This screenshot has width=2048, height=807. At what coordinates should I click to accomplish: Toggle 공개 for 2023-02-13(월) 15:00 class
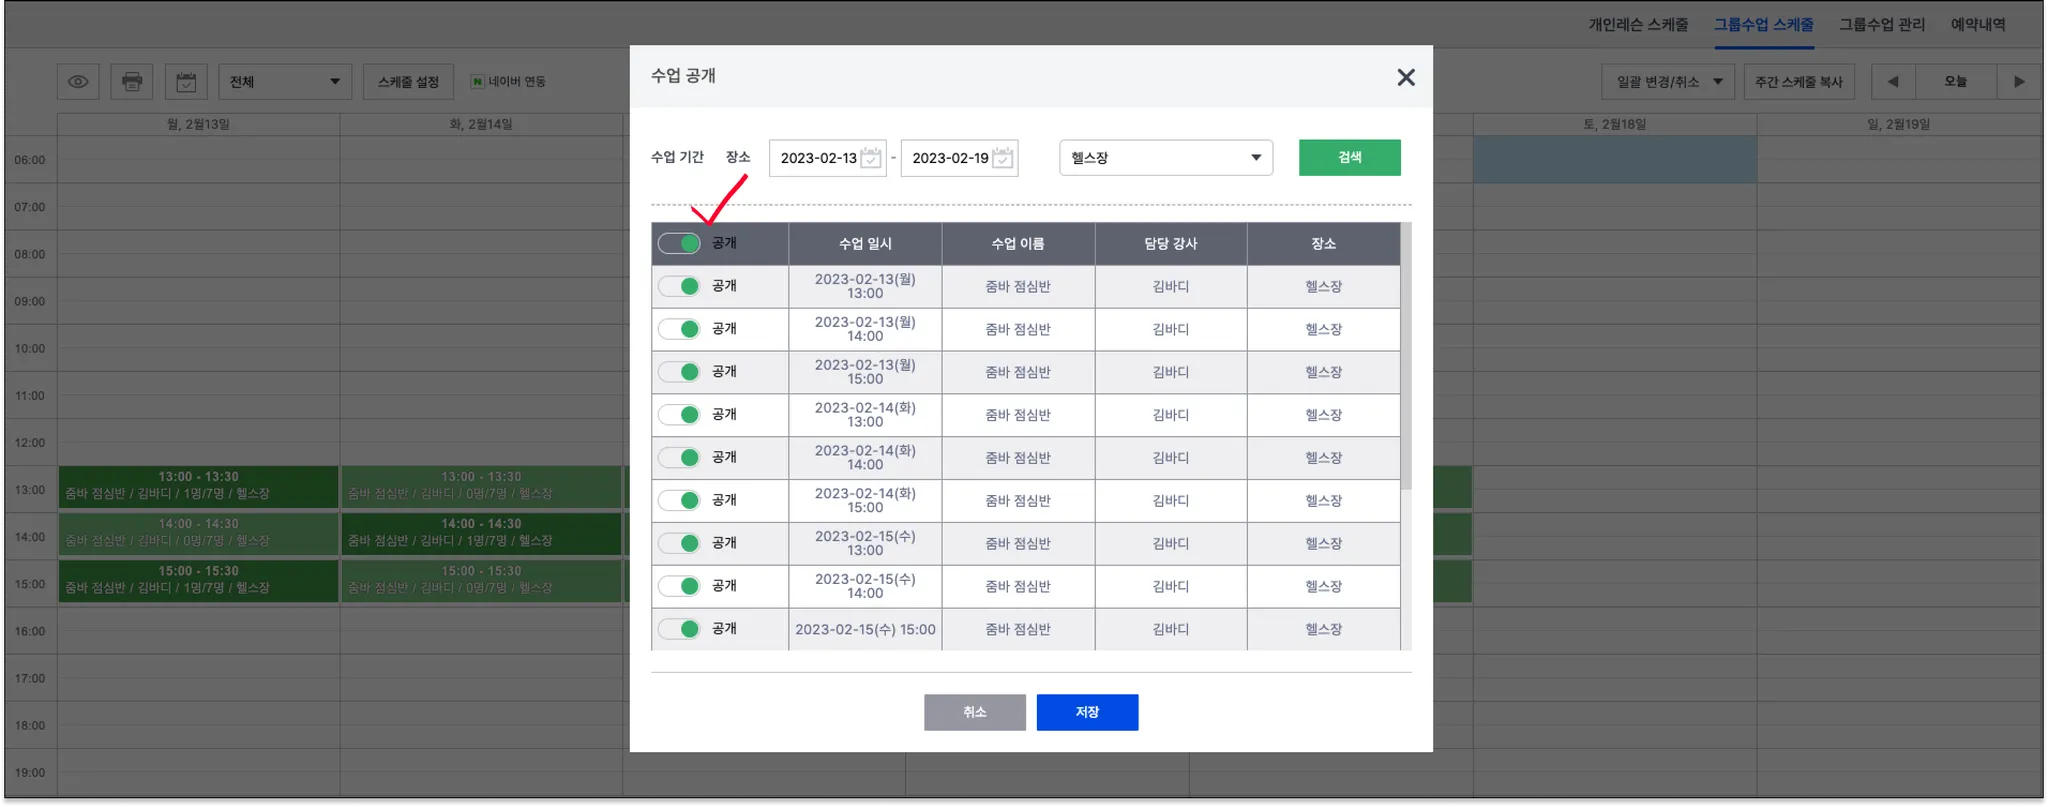pyautogui.click(x=679, y=372)
